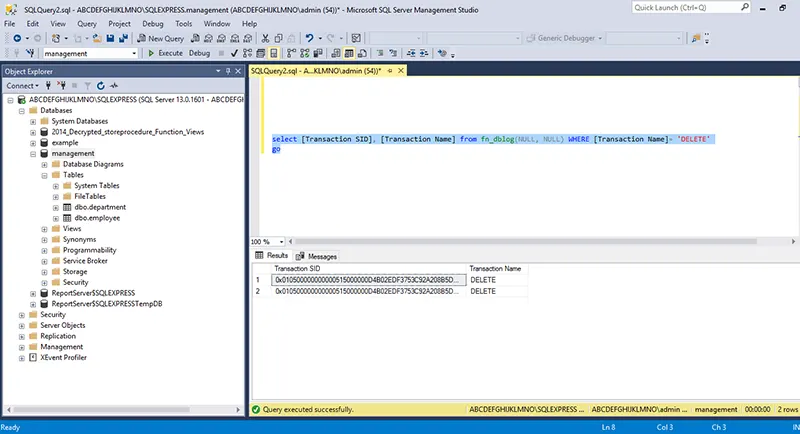Click the Parse checkmark icon
The width and height of the screenshot is (800, 434).
[x=234, y=53]
